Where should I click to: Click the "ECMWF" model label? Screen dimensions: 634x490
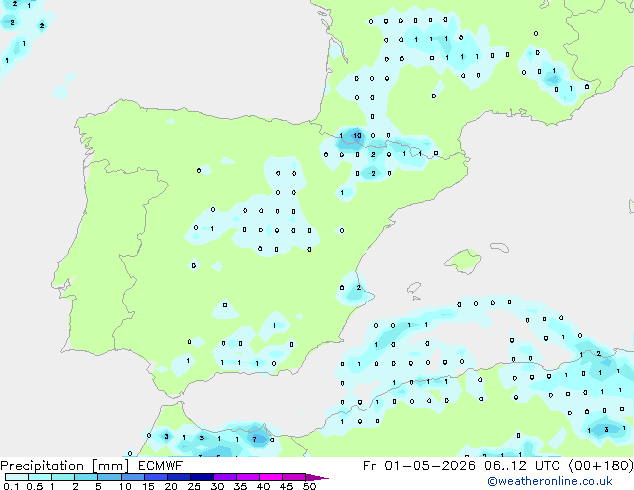pyautogui.click(x=161, y=466)
